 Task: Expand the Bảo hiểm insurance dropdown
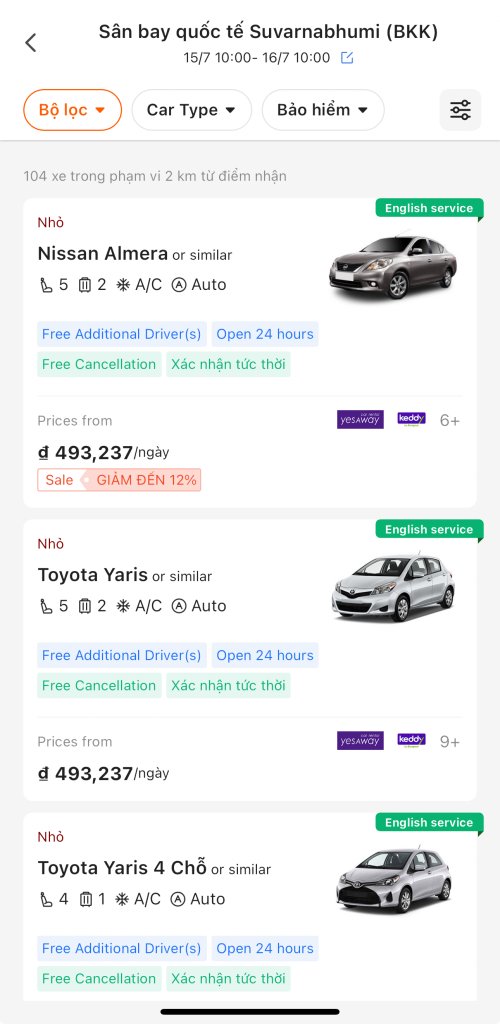click(x=323, y=110)
